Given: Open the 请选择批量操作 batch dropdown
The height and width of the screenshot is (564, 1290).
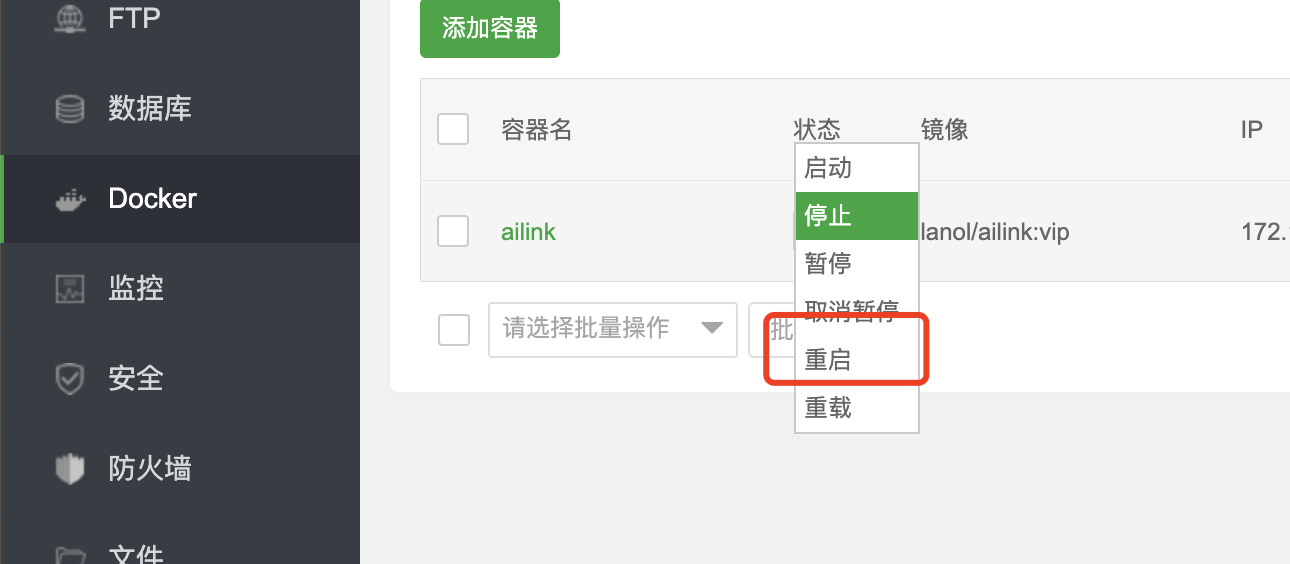Looking at the screenshot, I should 600,329.
